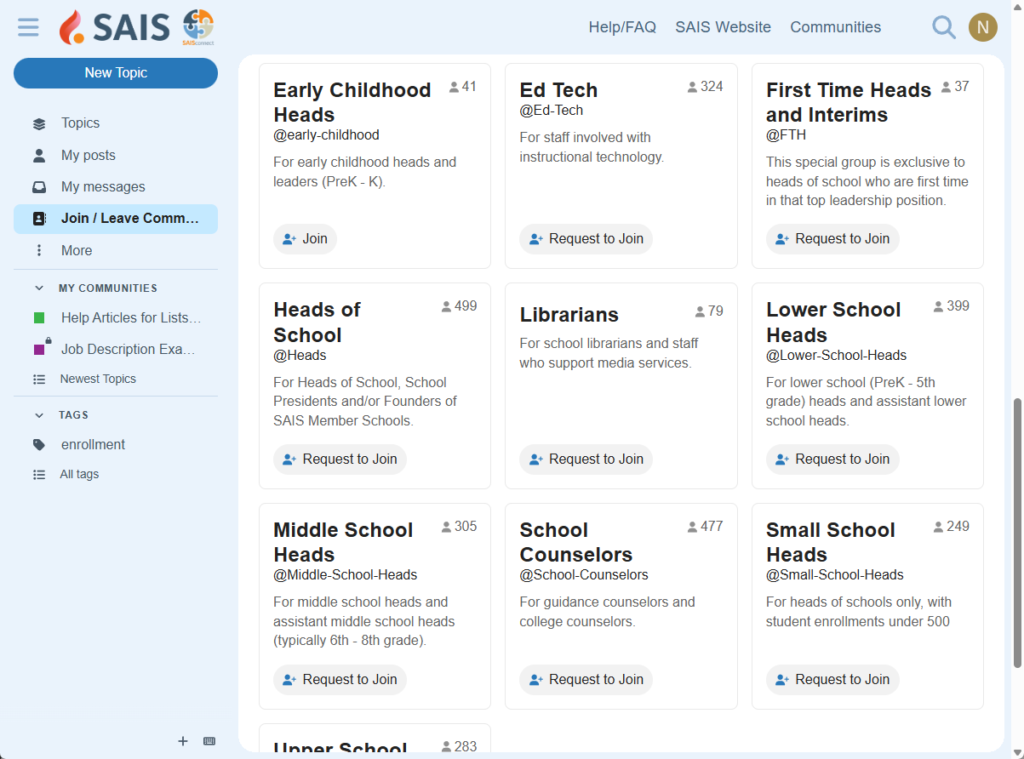Viewport: 1024px width, 759px height.
Task: Click the green Help Articles community square
Action: (39, 318)
